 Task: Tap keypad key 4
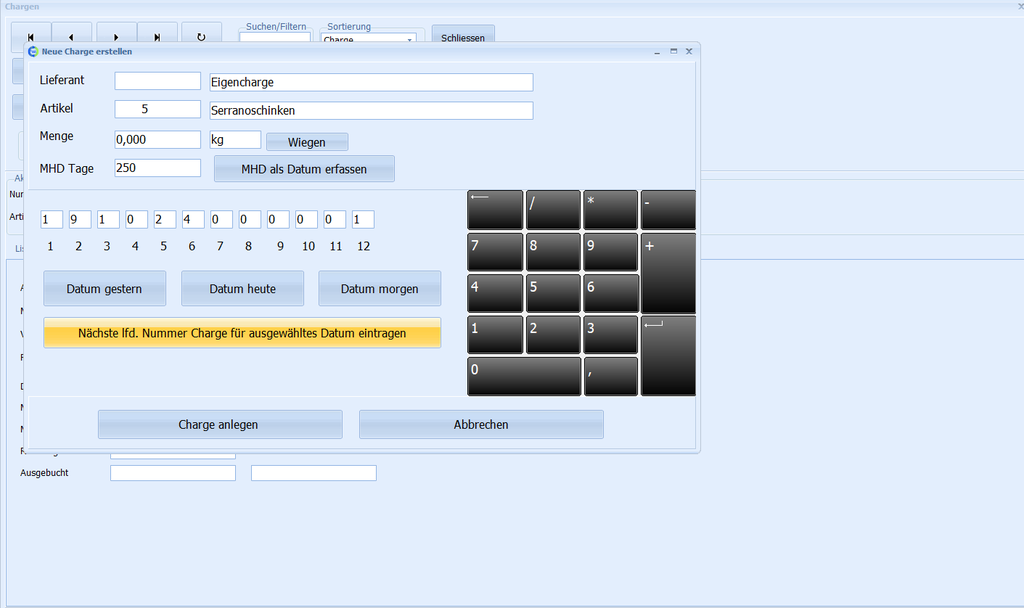pos(495,293)
